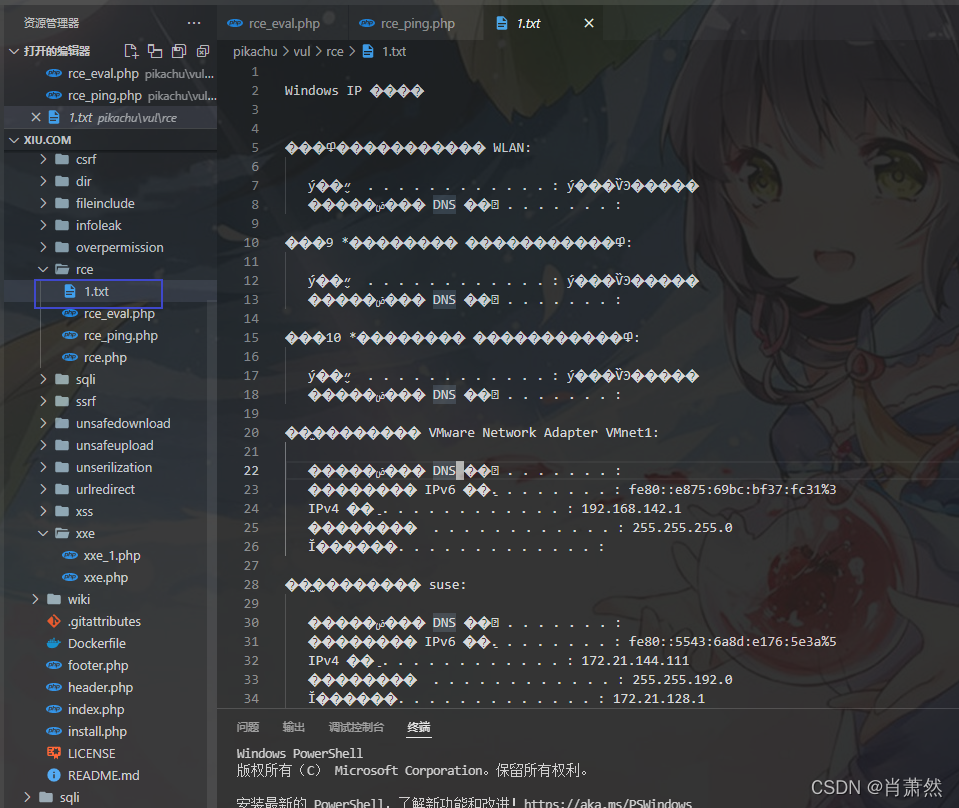
Task: Click the README.md info icon
Action: click(54, 775)
